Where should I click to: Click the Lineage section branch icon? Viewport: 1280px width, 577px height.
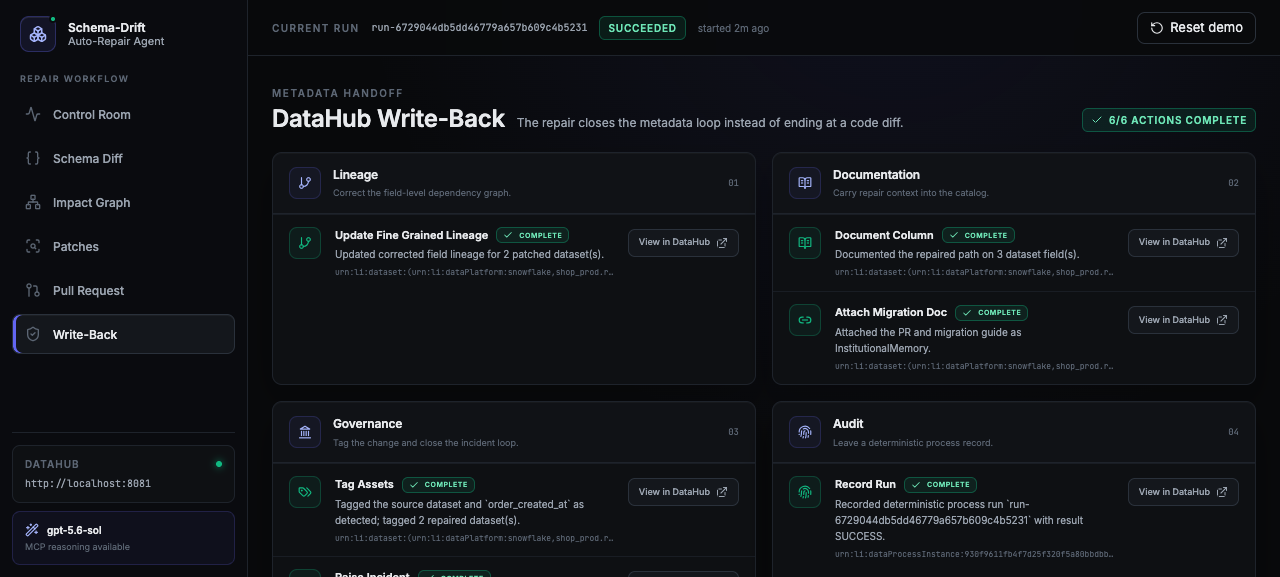click(305, 183)
